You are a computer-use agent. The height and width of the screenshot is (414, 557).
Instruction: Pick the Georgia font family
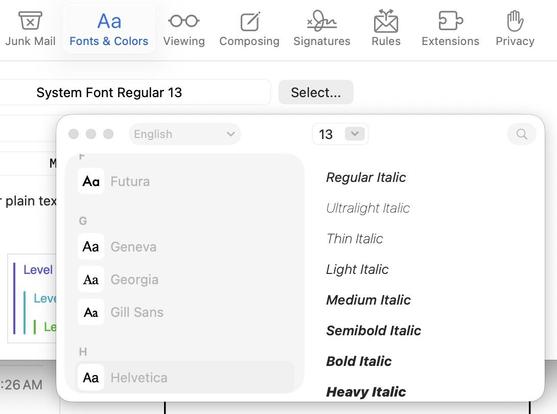click(185, 280)
